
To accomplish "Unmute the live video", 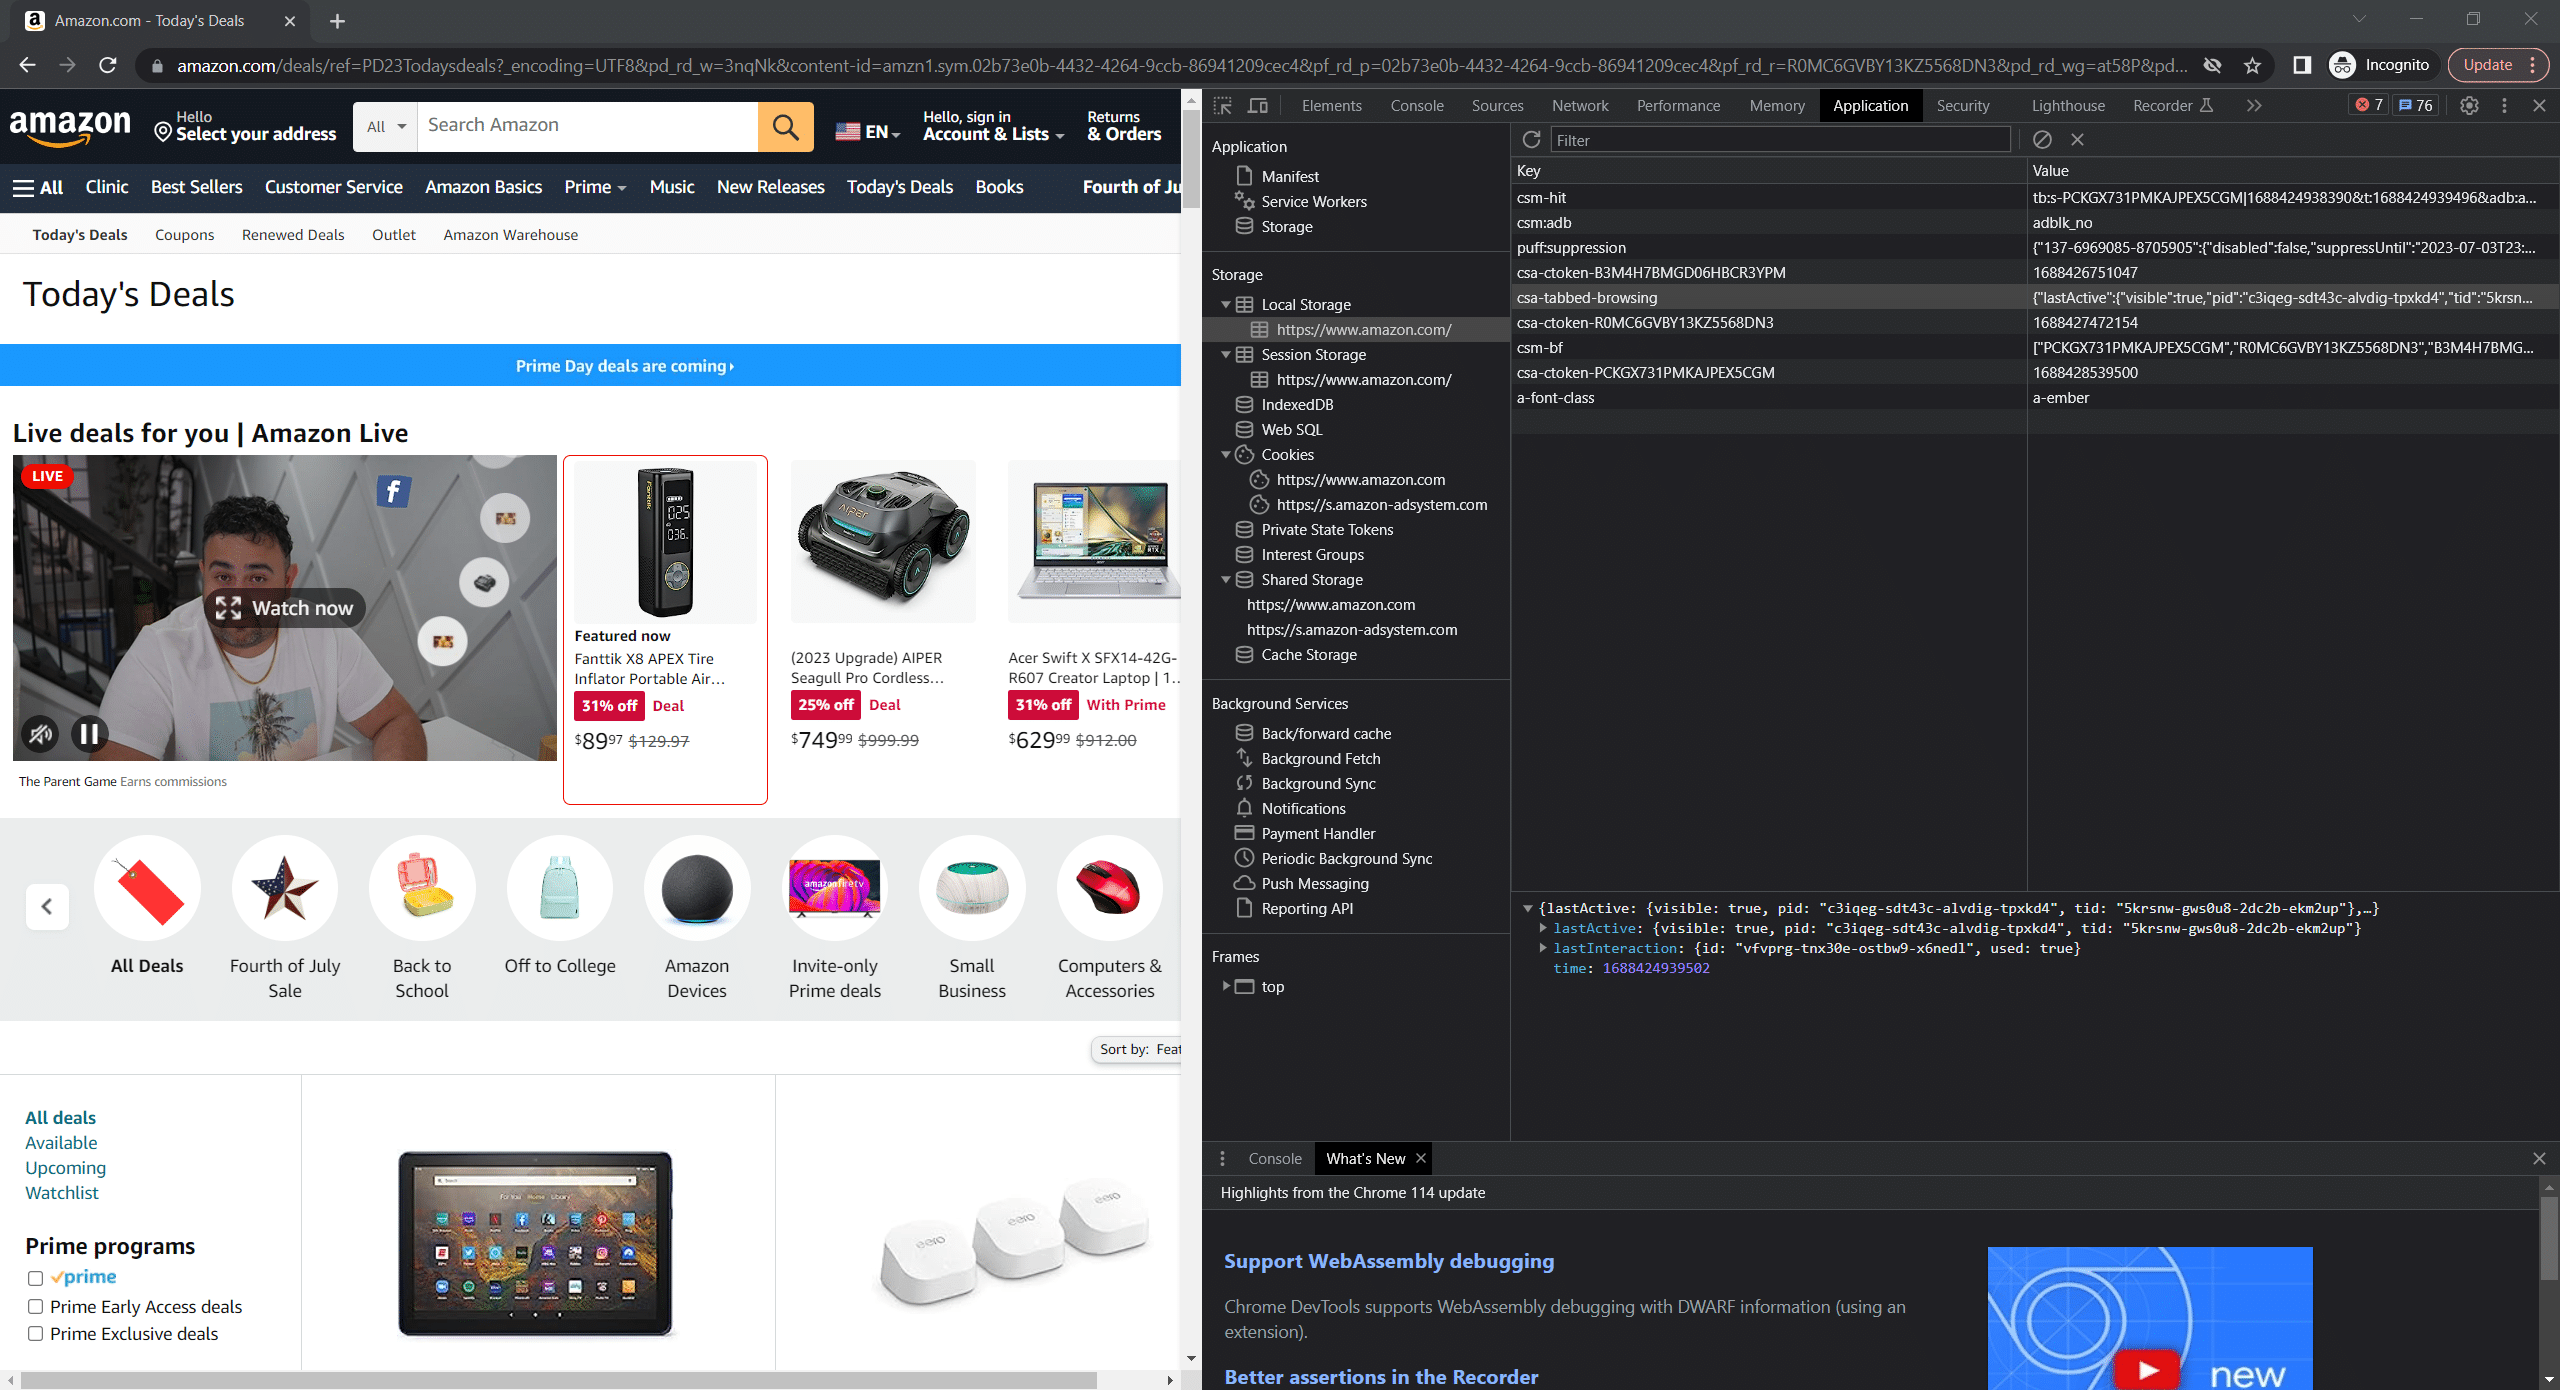I will coord(40,734).
